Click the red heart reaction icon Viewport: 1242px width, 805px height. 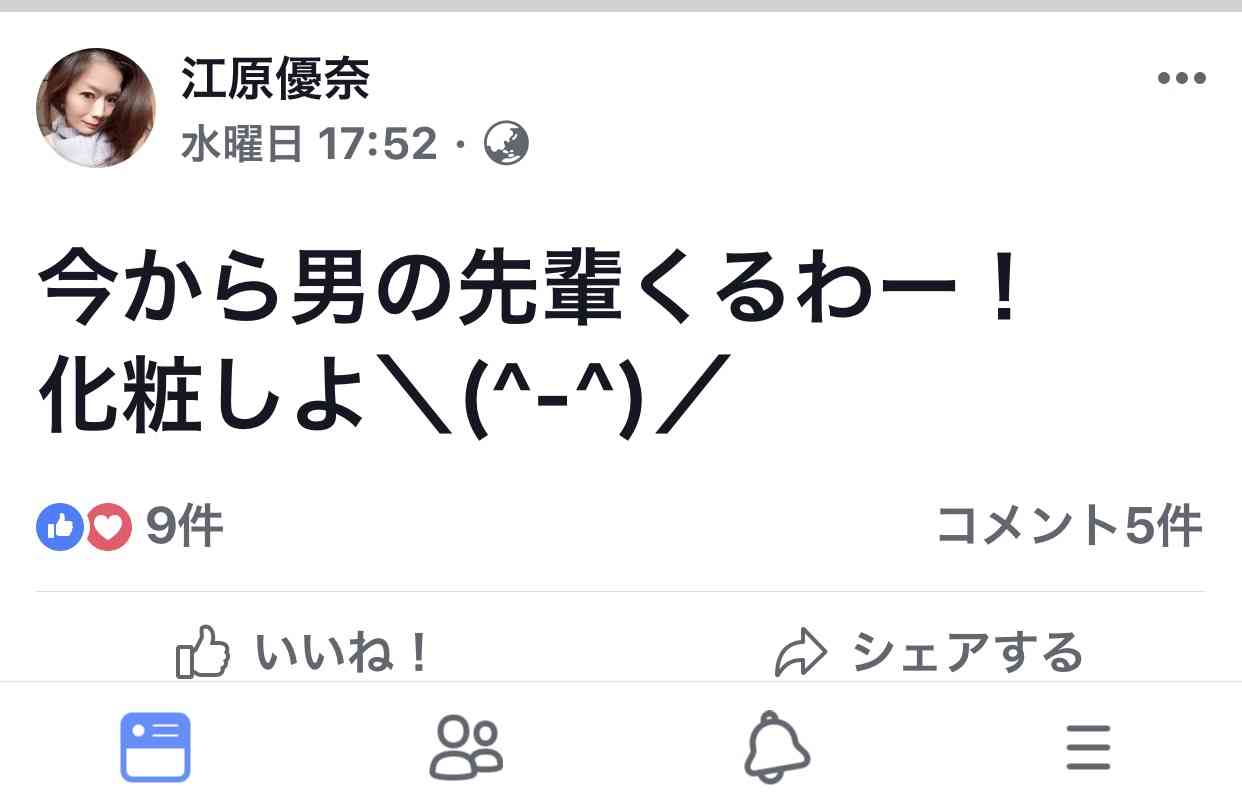[x=108, y=527]
